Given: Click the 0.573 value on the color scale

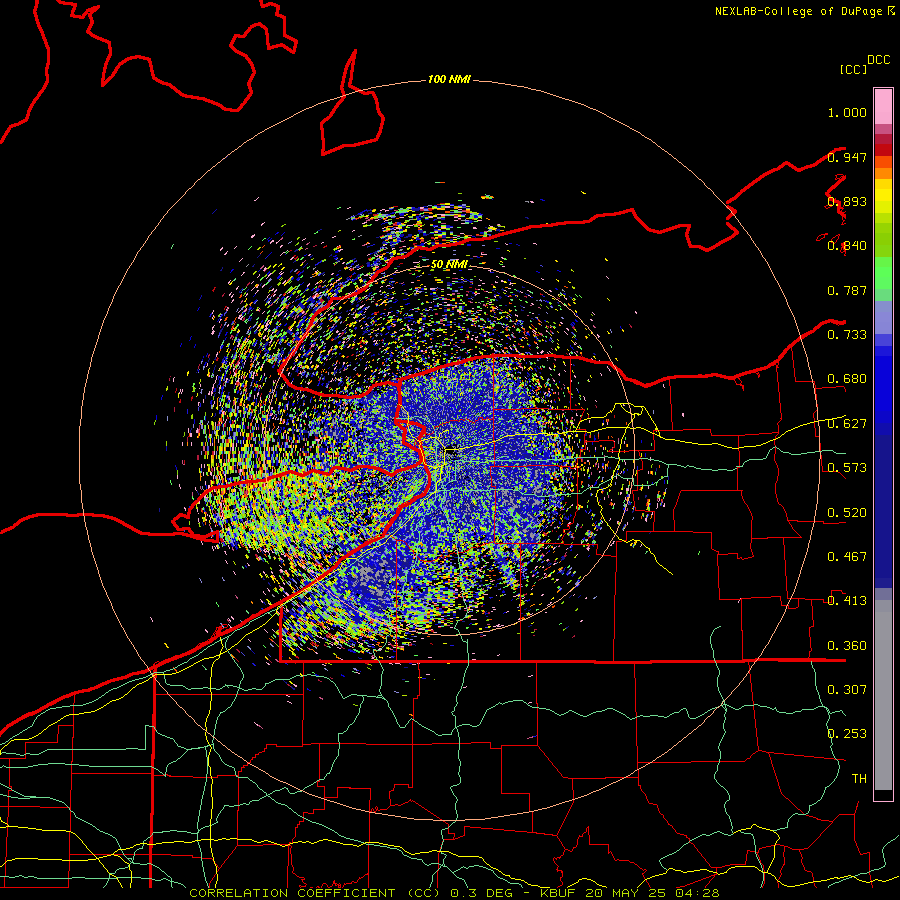Looking at the screenshot, I should click(847, 468).
